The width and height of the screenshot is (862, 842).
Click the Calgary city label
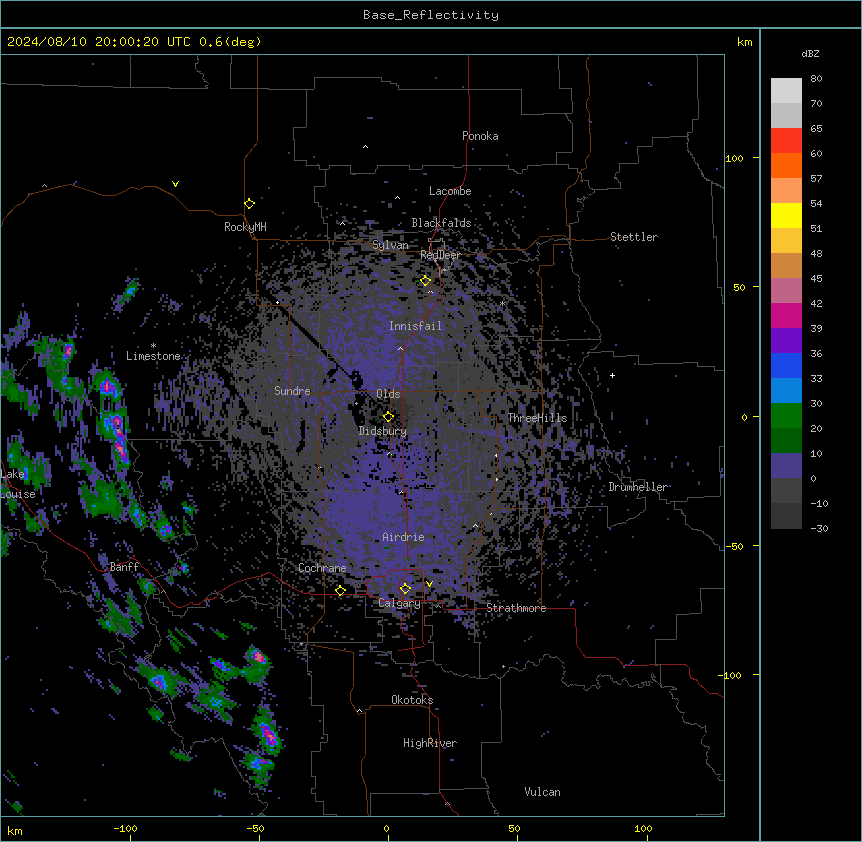pos(399,603)
